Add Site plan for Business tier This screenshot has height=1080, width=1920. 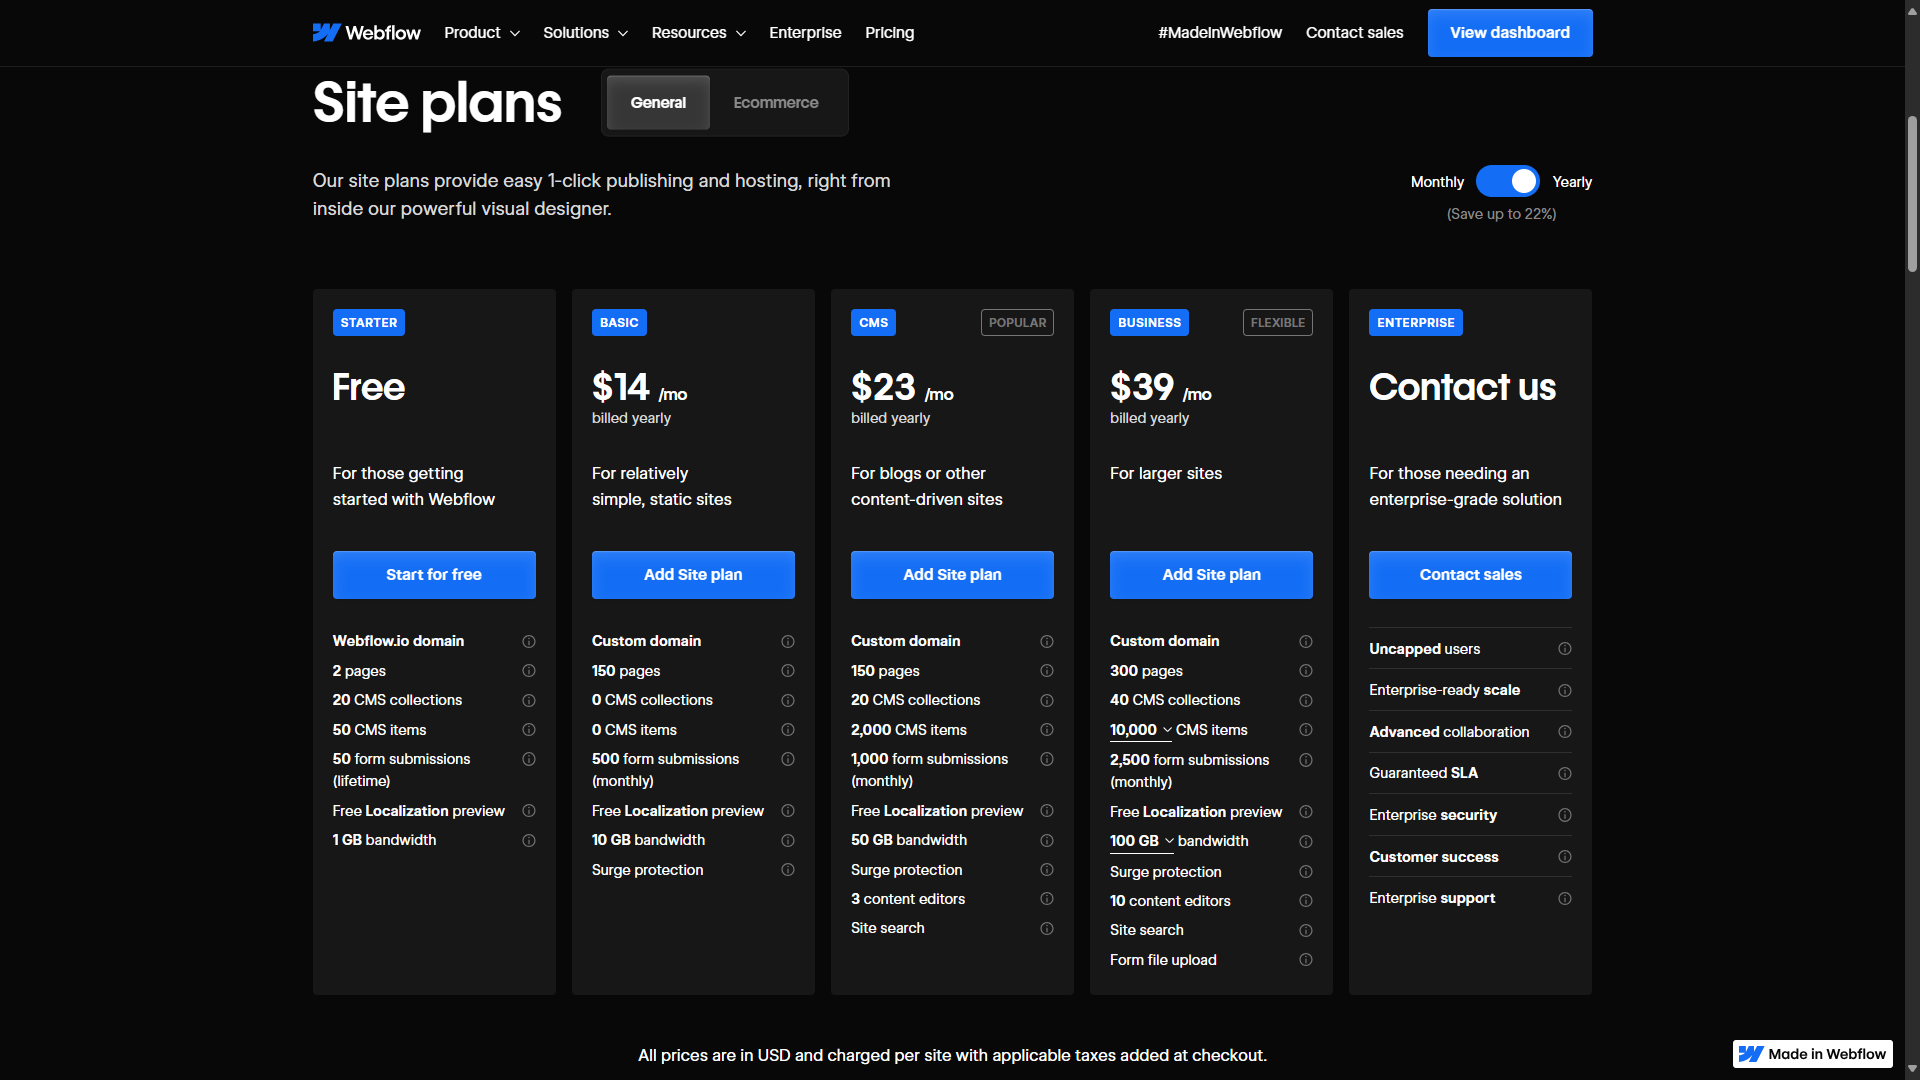coord(1211,575)
